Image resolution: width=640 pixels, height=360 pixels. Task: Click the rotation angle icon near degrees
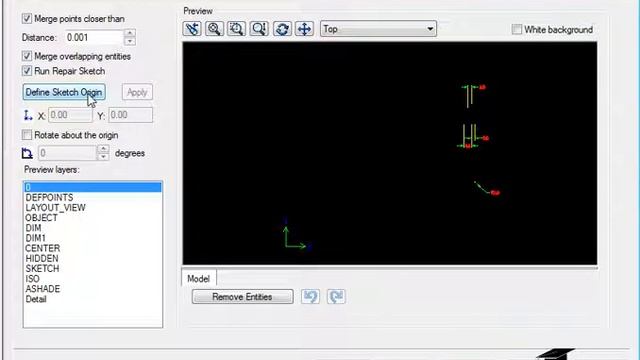point(27,153)
